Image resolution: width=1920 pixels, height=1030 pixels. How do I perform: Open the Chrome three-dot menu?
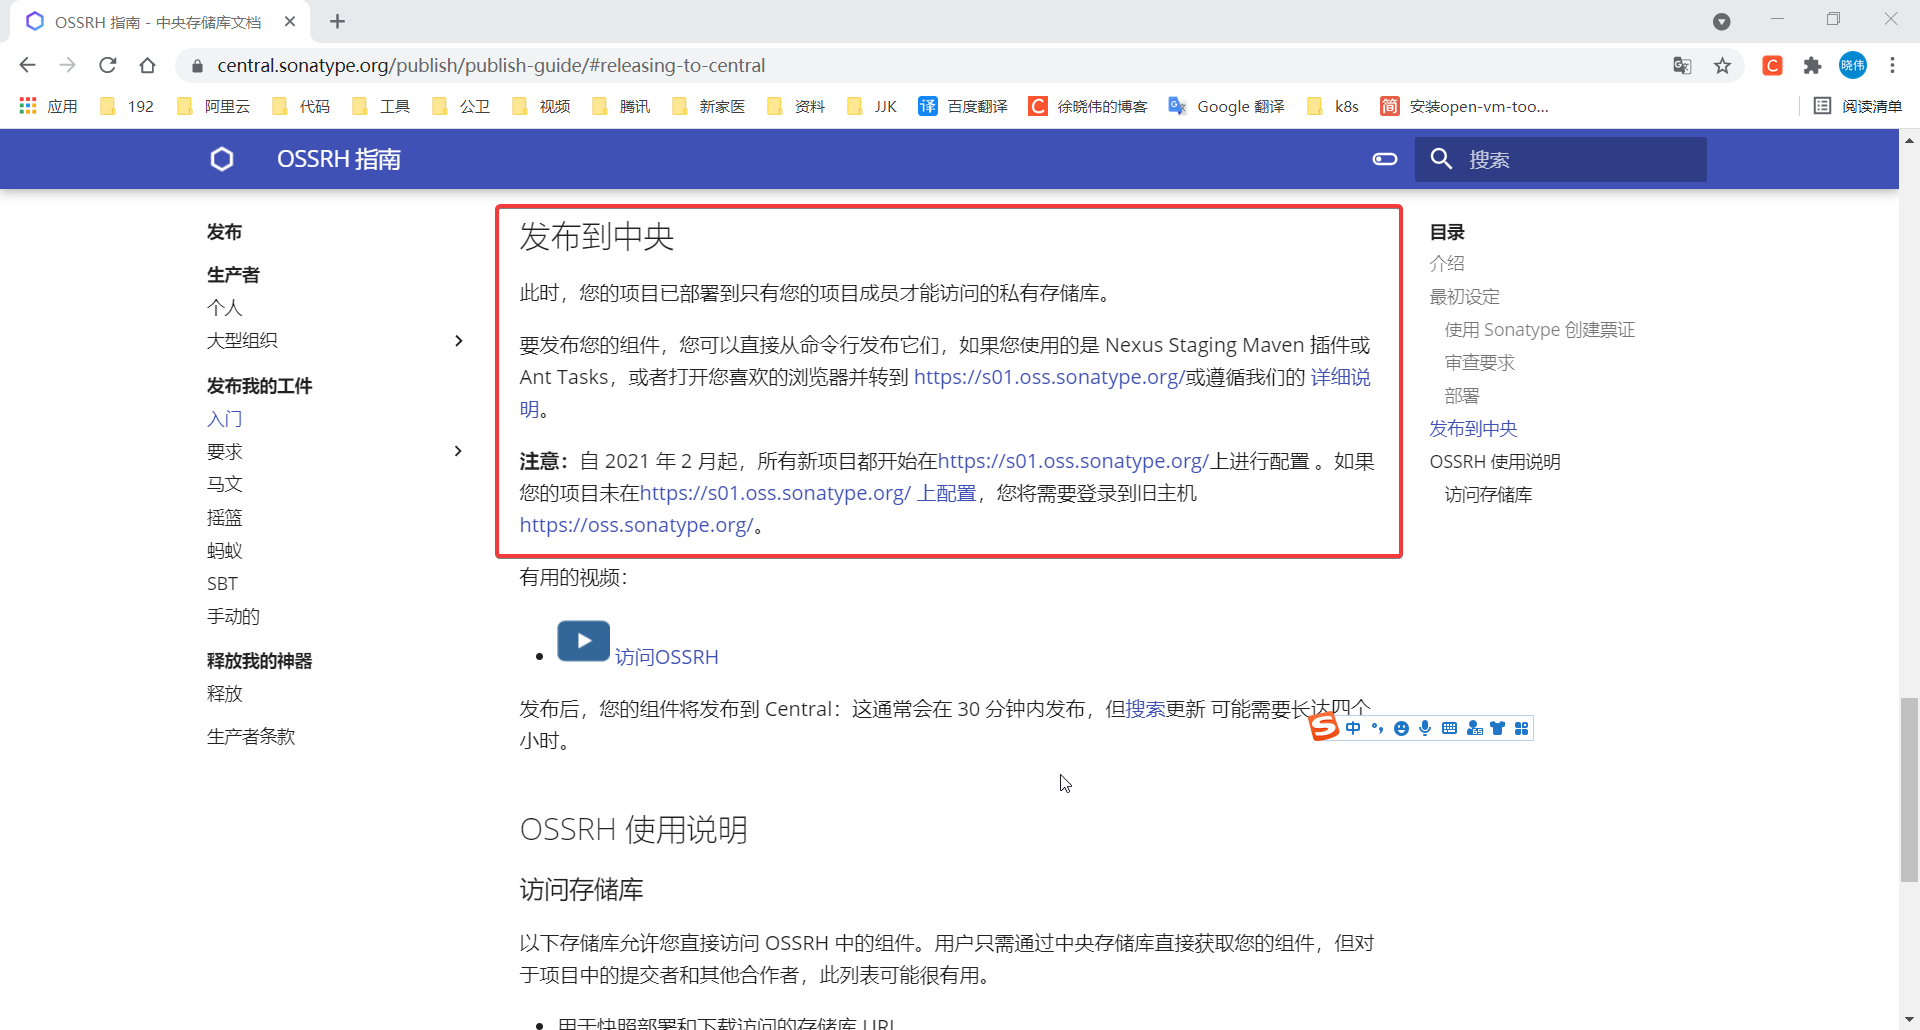(1892, 65)
